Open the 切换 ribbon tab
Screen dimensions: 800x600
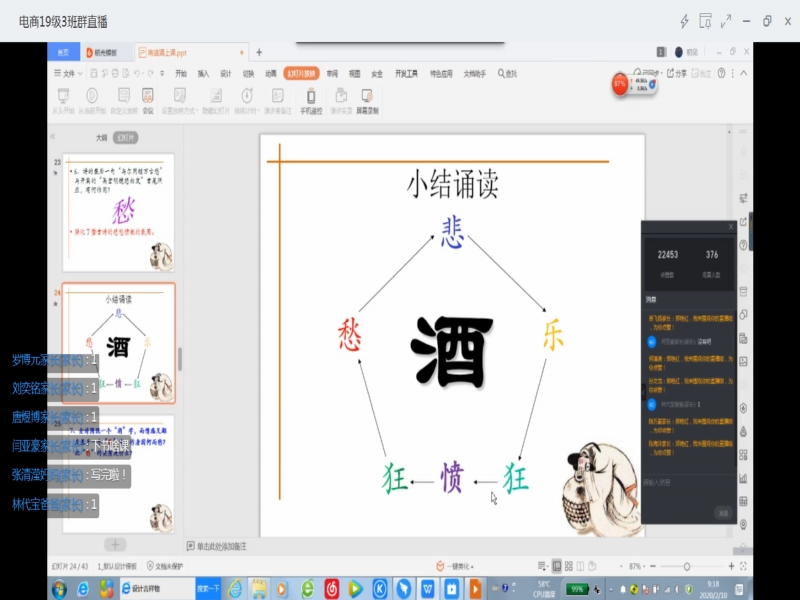248,73
